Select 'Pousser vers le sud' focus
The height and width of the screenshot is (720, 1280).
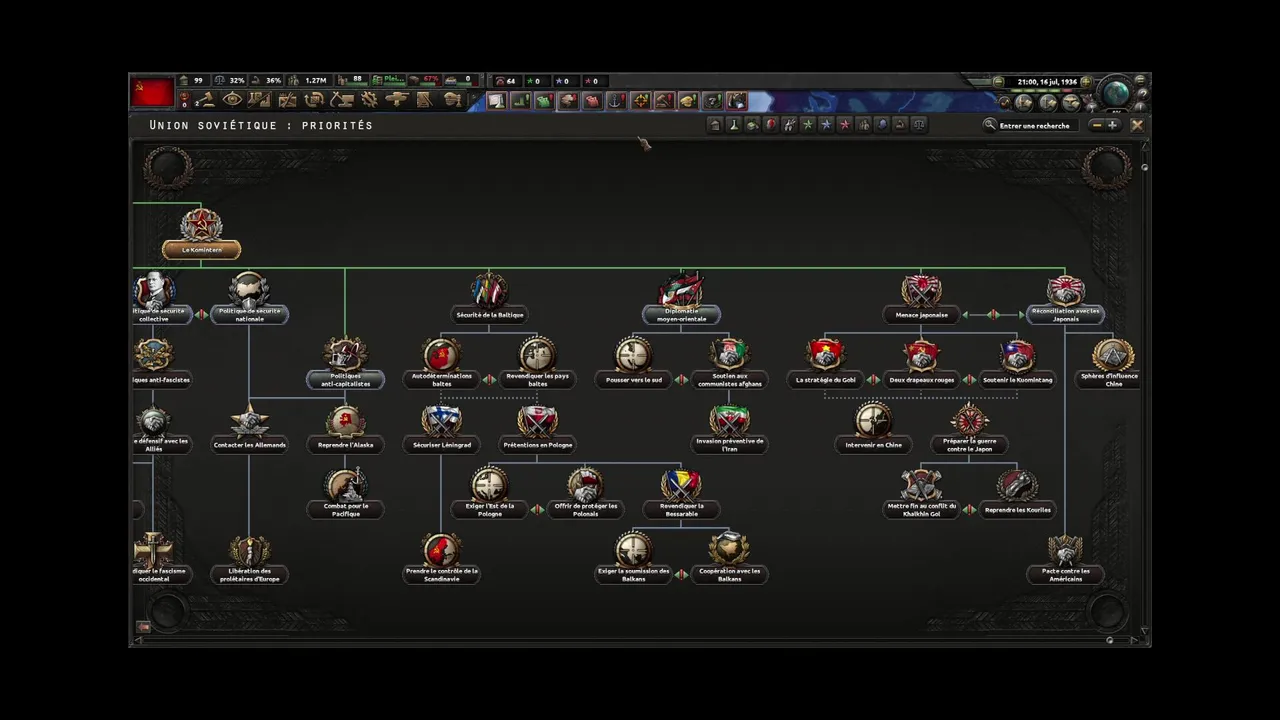[633, 362]
